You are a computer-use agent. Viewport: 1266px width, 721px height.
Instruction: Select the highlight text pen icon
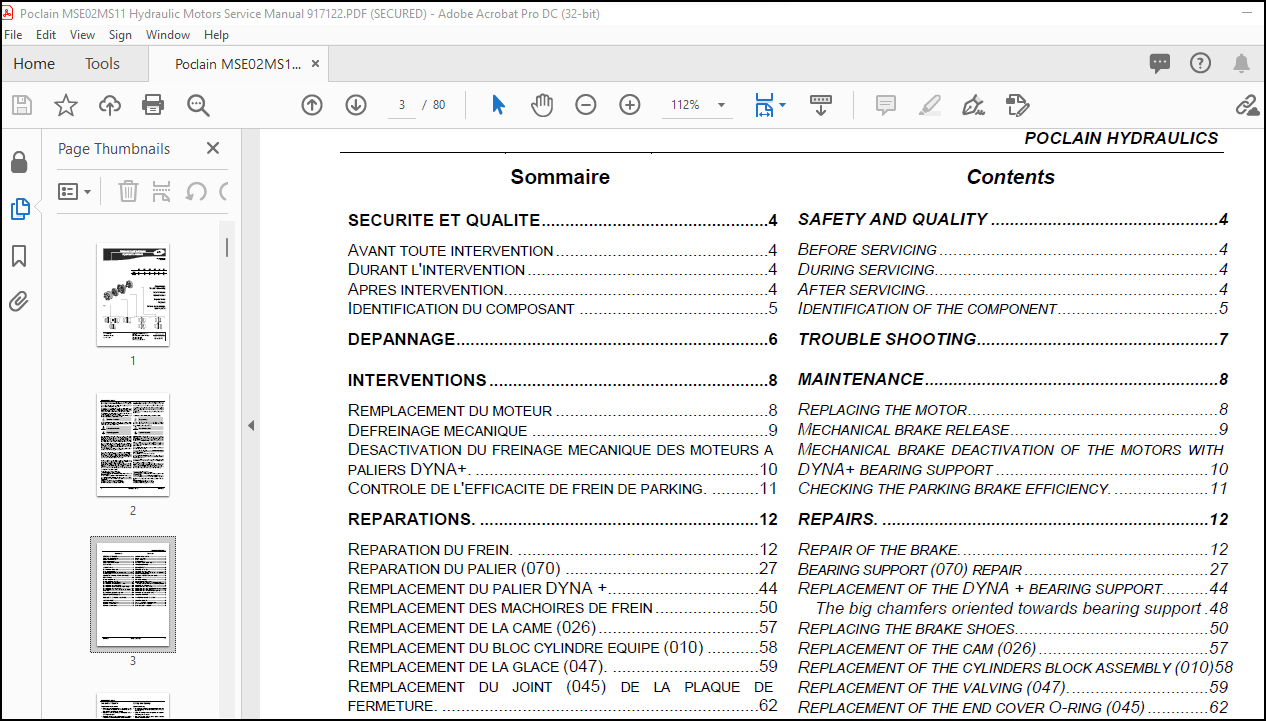(x=930, y=105)
